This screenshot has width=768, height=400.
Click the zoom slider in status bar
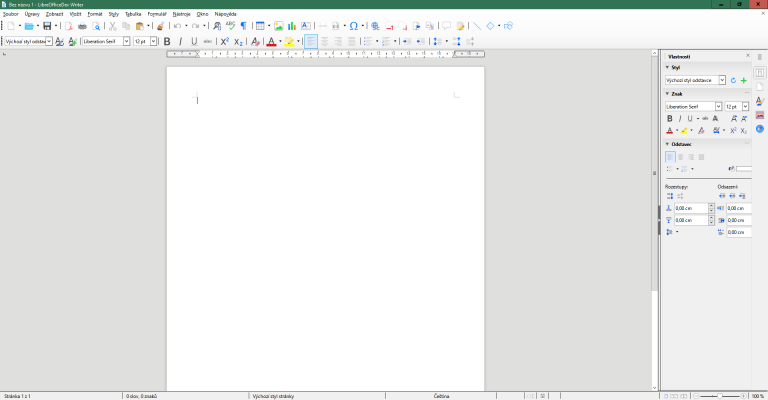720,396
